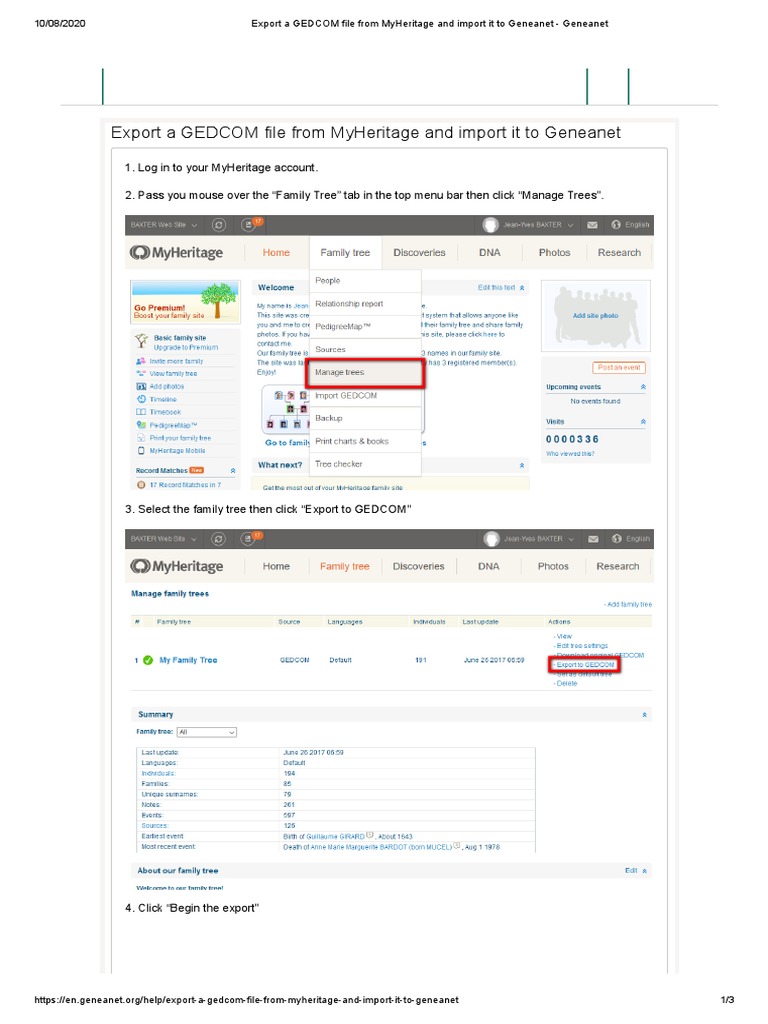The width and height of the screenshot is (768, 1024).
Task: Click Edit link in About our family tree
Action: pyautogui.click(x=631, y=871)
